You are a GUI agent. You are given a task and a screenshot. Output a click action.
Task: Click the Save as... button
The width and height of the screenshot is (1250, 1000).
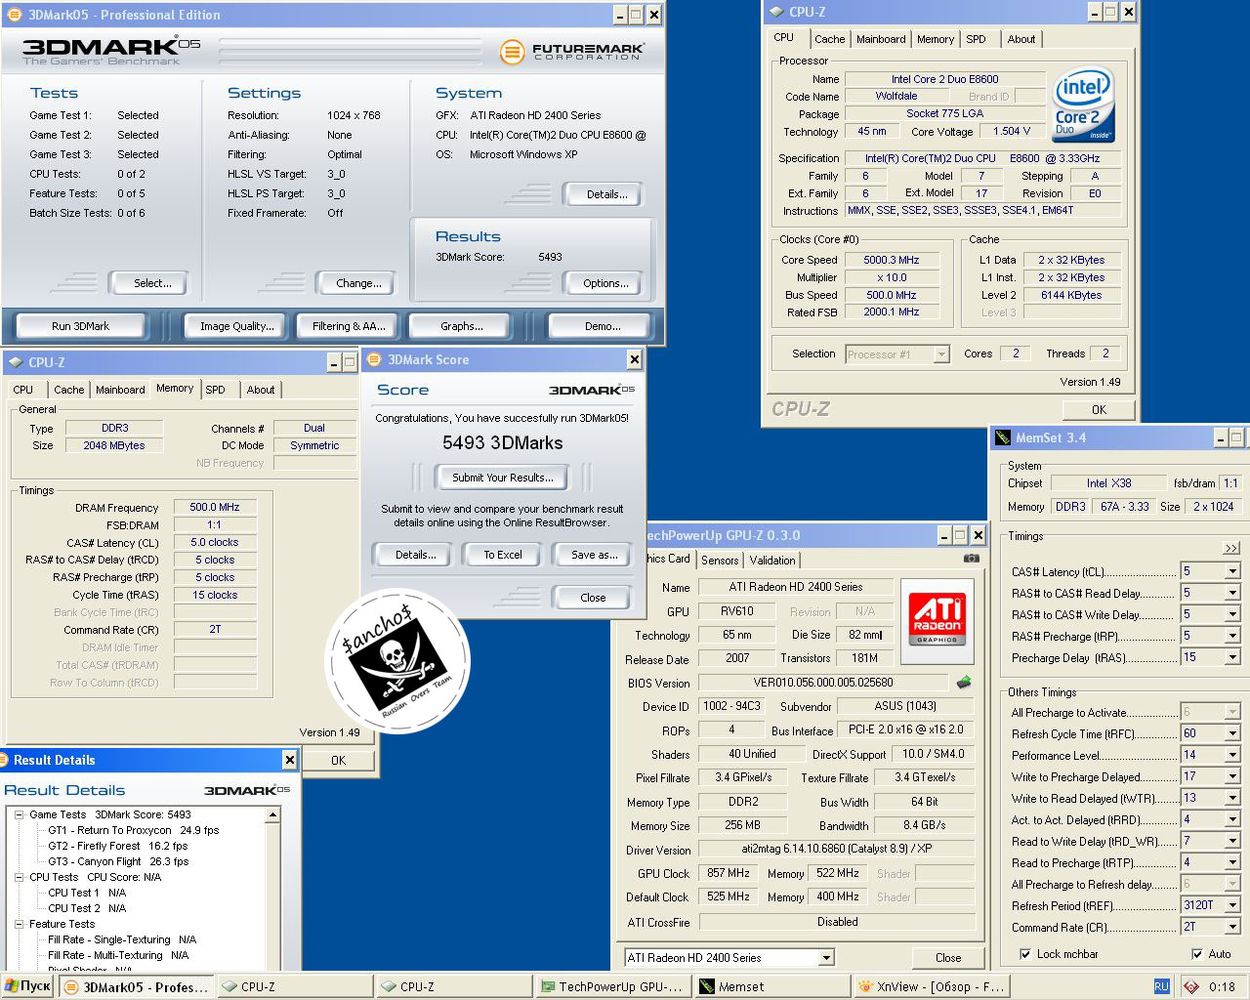click(593, 555)
